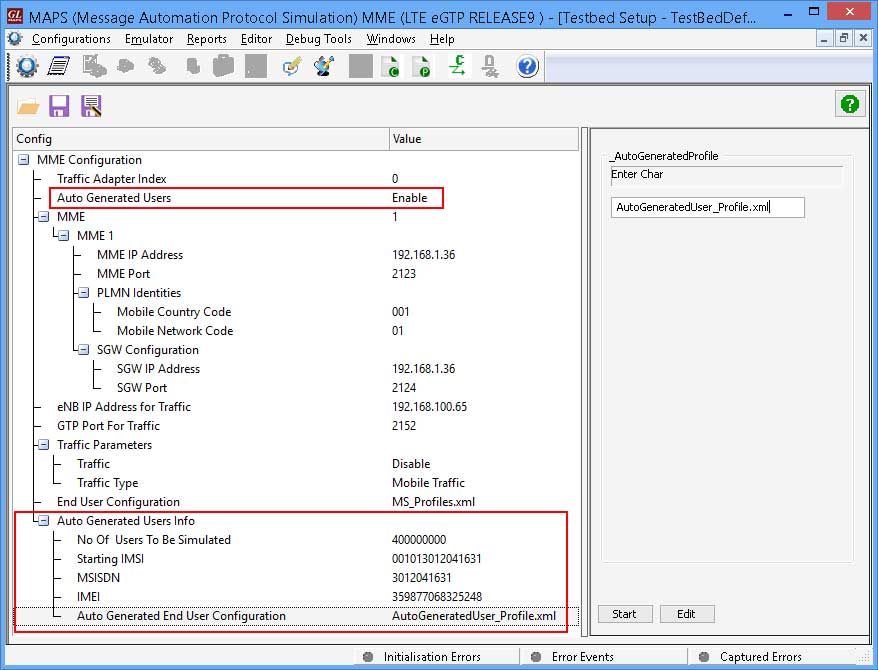Select the MME IP Address row
This screenshot has height=670, width=878.
click(x=296, y=255)
